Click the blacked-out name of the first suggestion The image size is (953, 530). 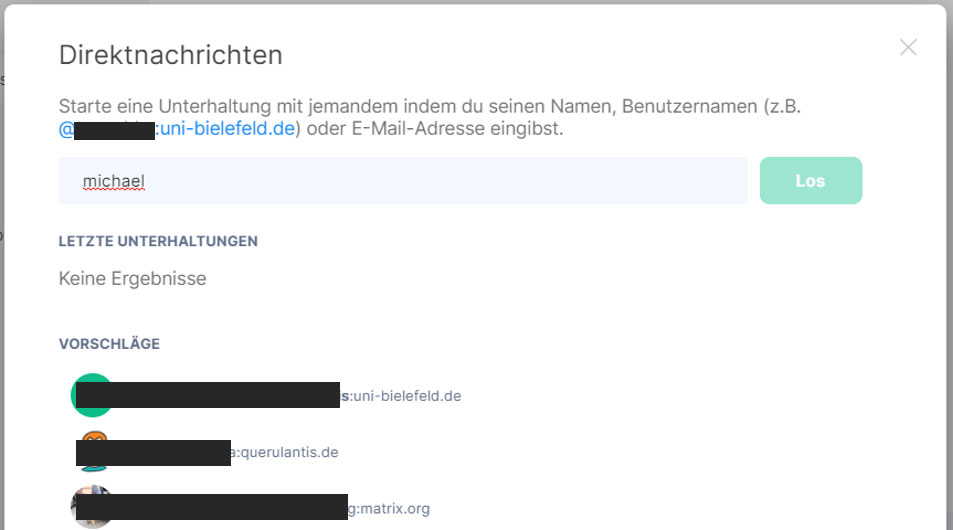(x=207, y=395)
